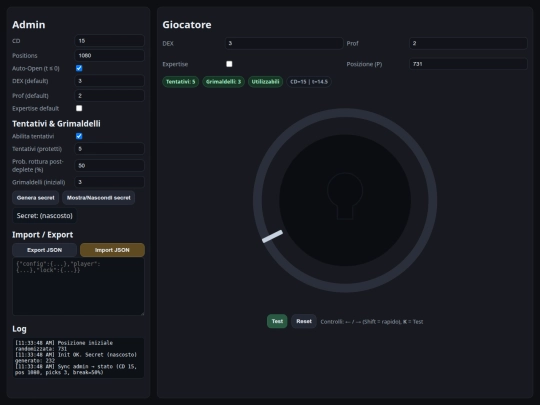Click the Genera secret button
Viewport: 540px width, 405px height.
pyautogui.click(x=35, y=198)
